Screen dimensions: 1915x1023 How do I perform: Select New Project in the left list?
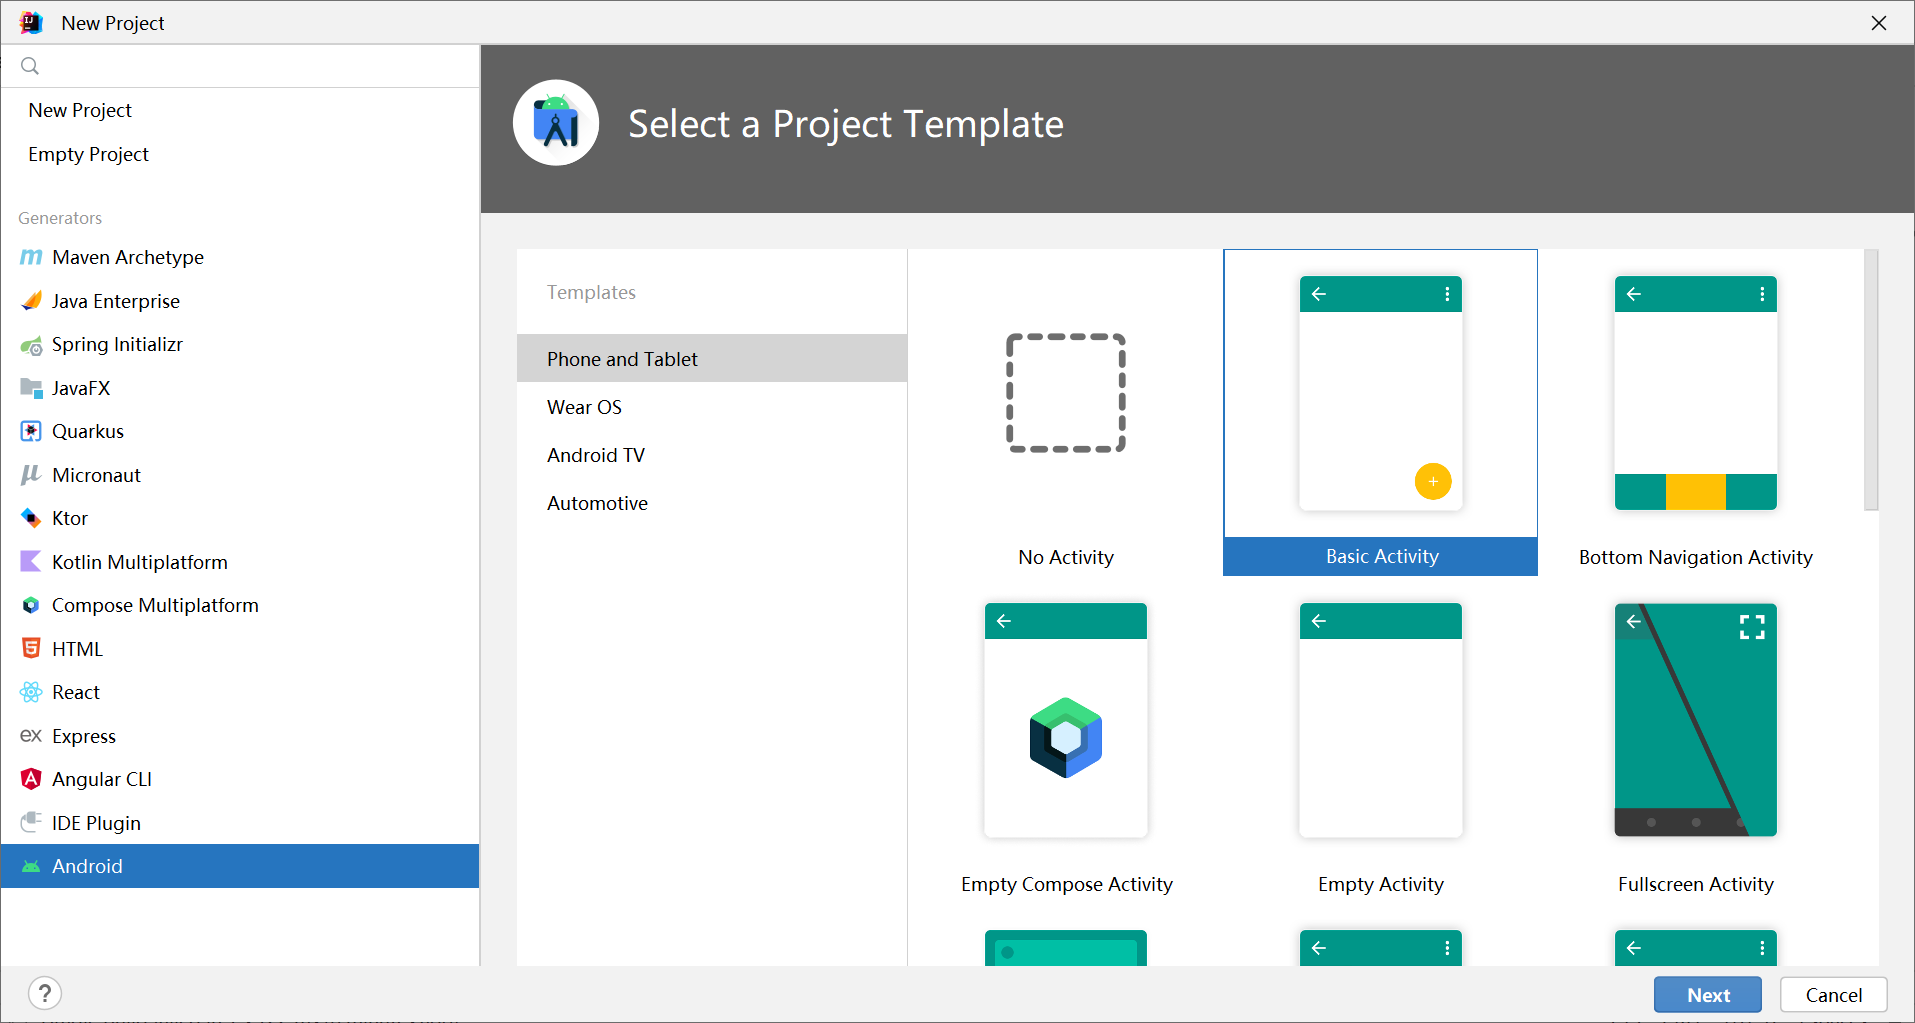(x=240, y=110)
